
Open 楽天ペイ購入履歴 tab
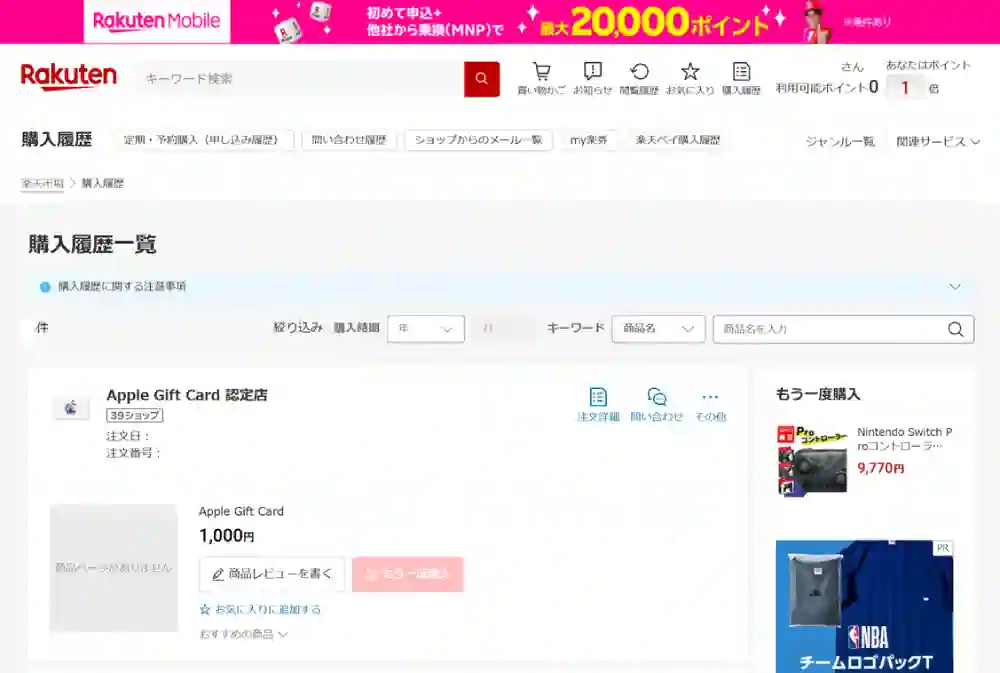678,140
